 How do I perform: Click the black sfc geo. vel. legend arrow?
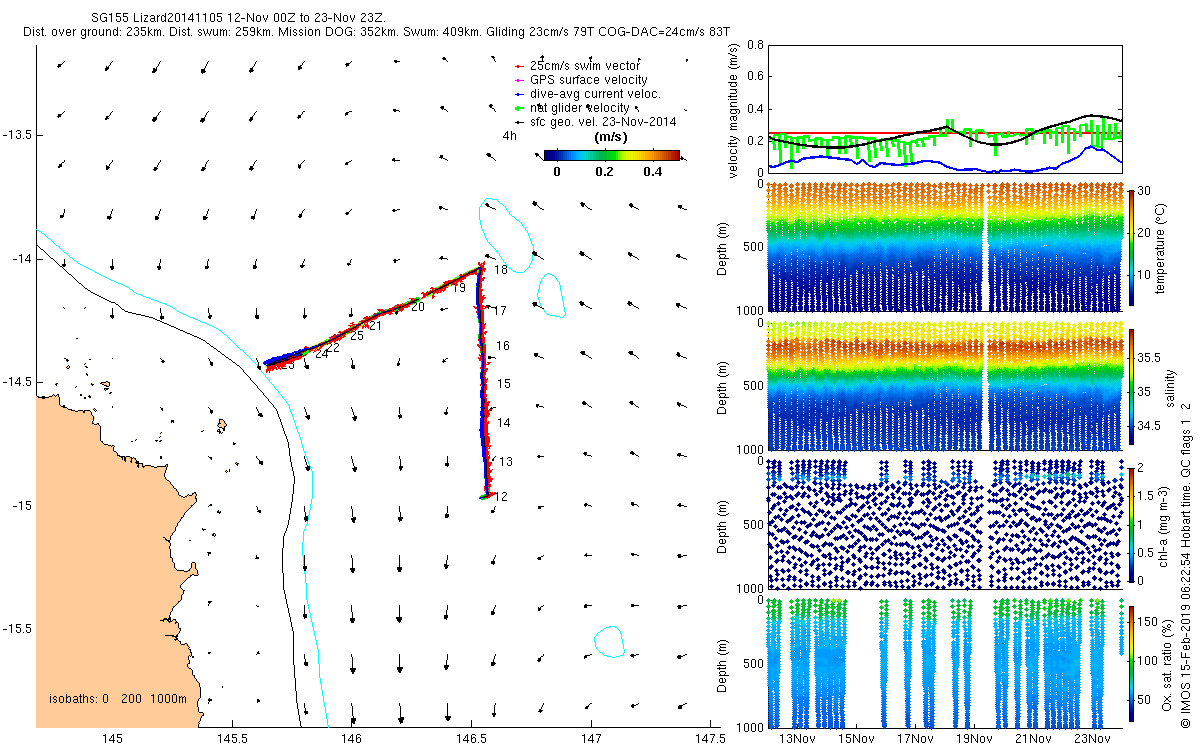coord(519,122)
